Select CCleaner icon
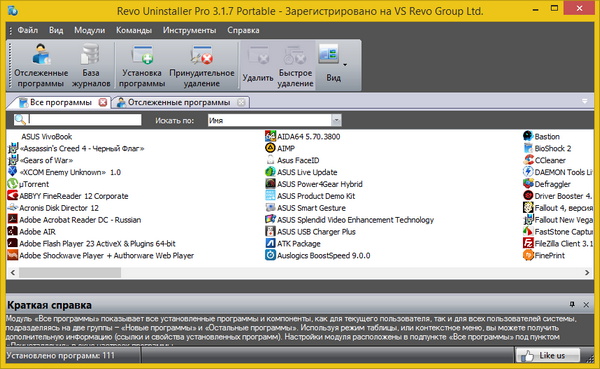 coord(528,160)
